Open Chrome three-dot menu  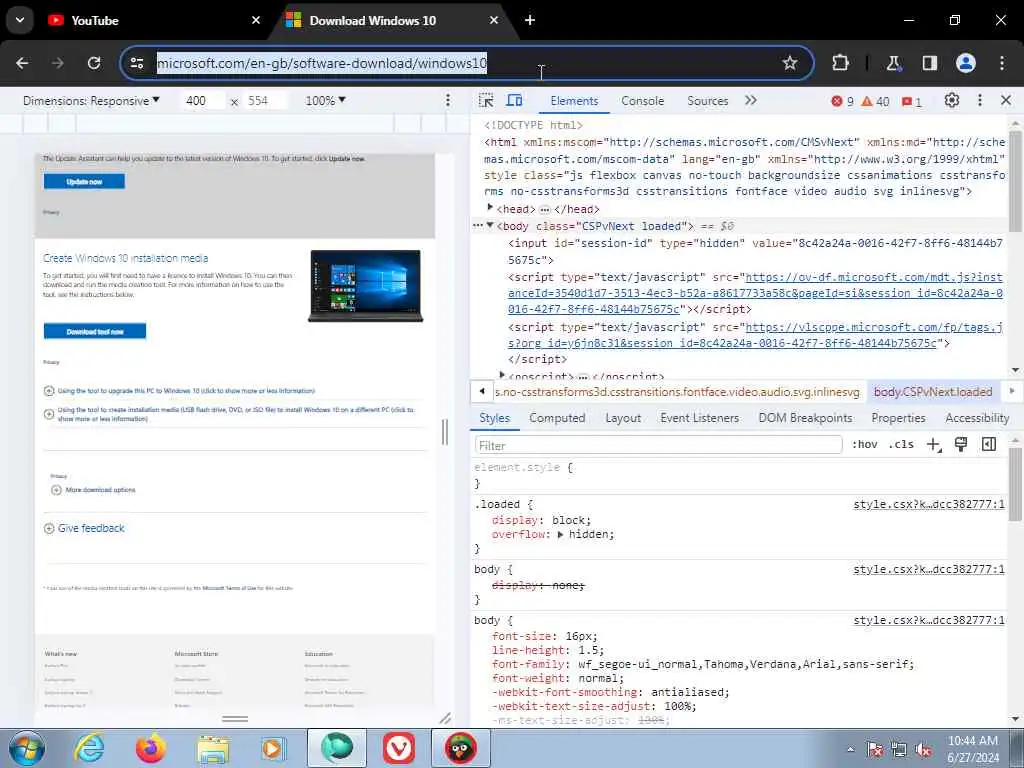click(1002, 63)
